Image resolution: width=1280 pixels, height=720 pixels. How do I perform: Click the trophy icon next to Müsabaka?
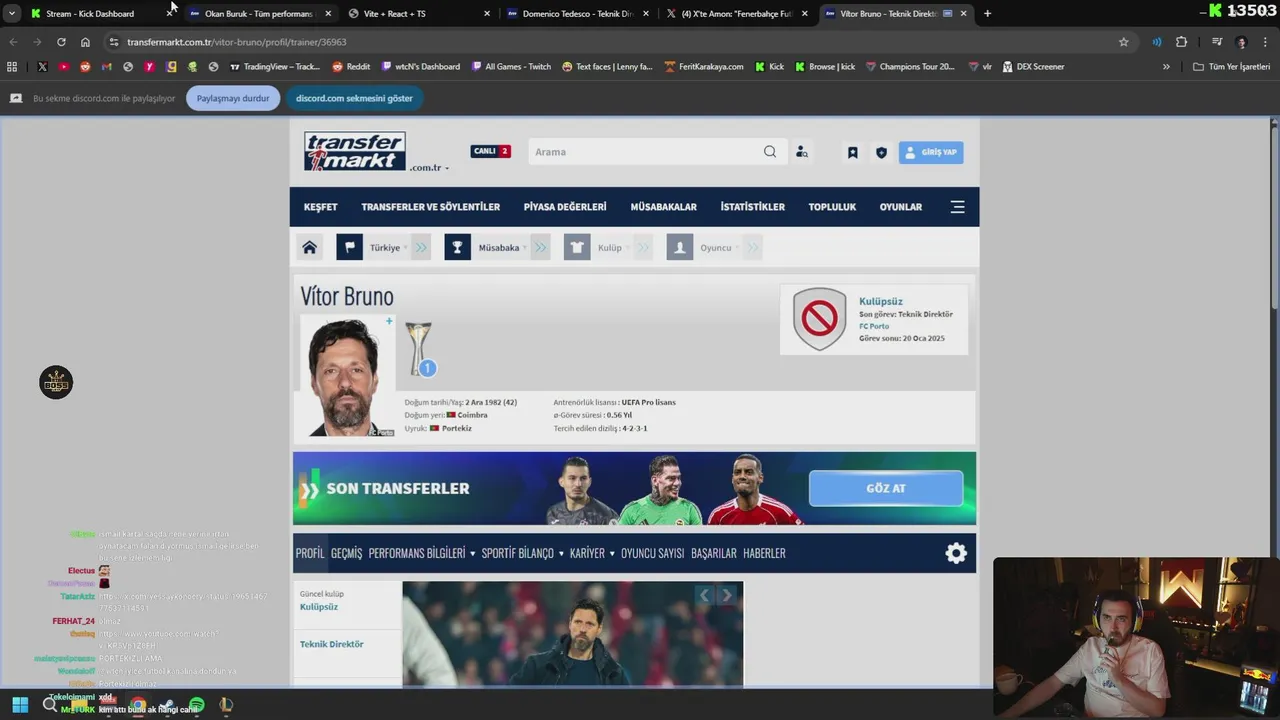(457, 247)
